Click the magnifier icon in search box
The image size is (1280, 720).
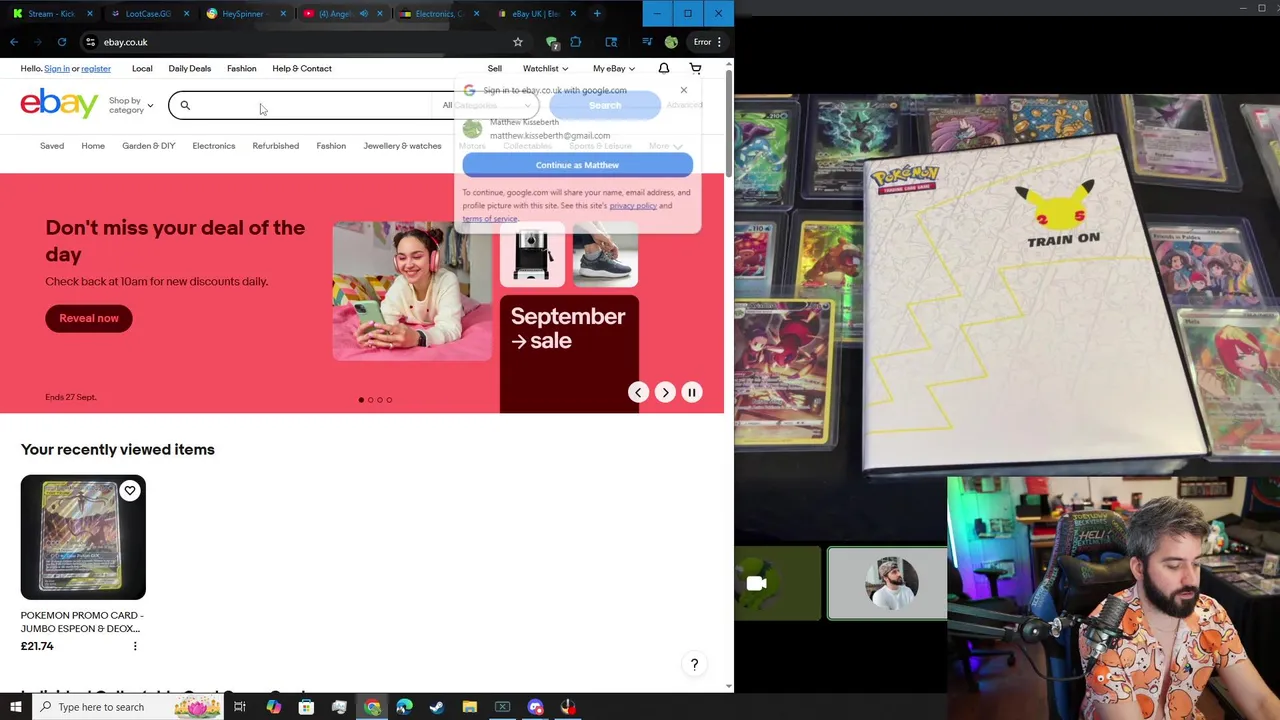(185, 105)
